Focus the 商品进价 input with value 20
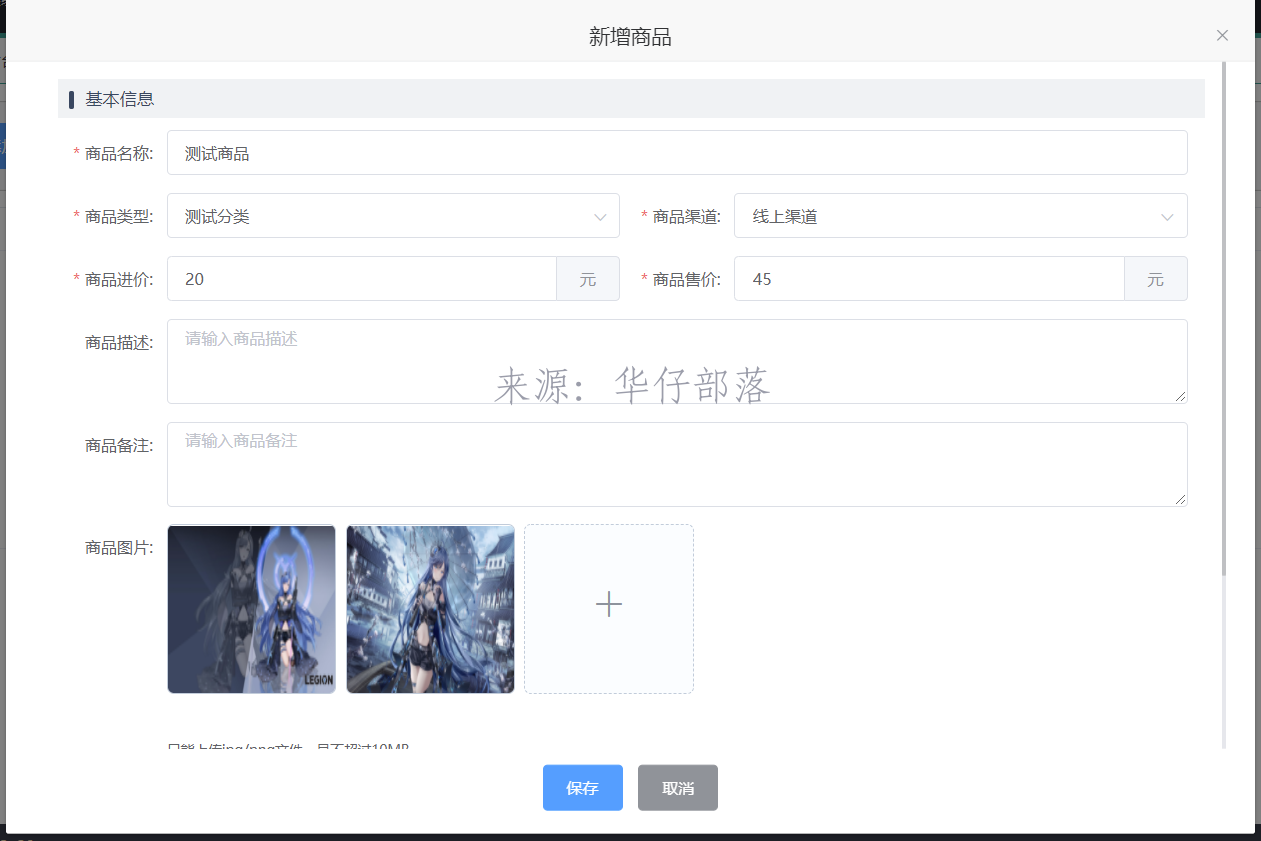The height and width of the screenshot is (841, 1261). 362,279
